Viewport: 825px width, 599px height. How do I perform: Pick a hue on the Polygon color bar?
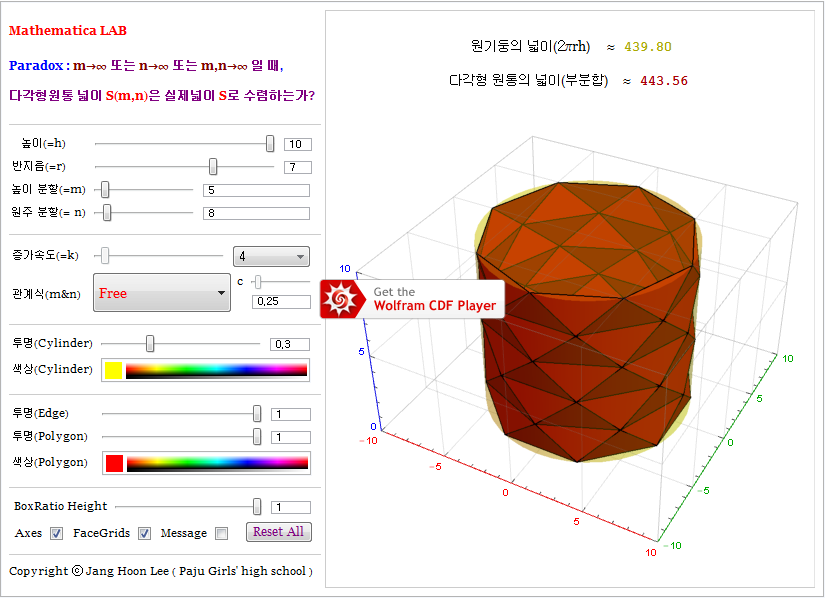[217, 463]
